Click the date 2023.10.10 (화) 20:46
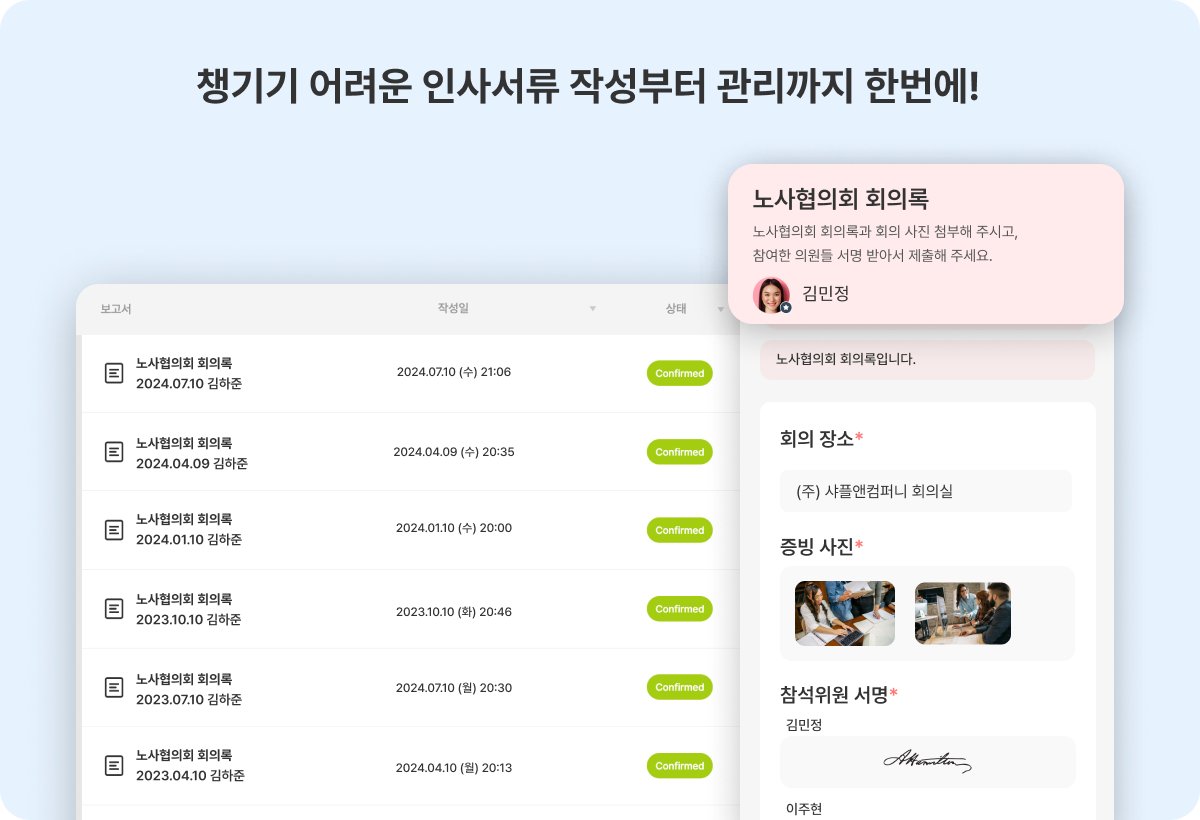 click(454, 611)
